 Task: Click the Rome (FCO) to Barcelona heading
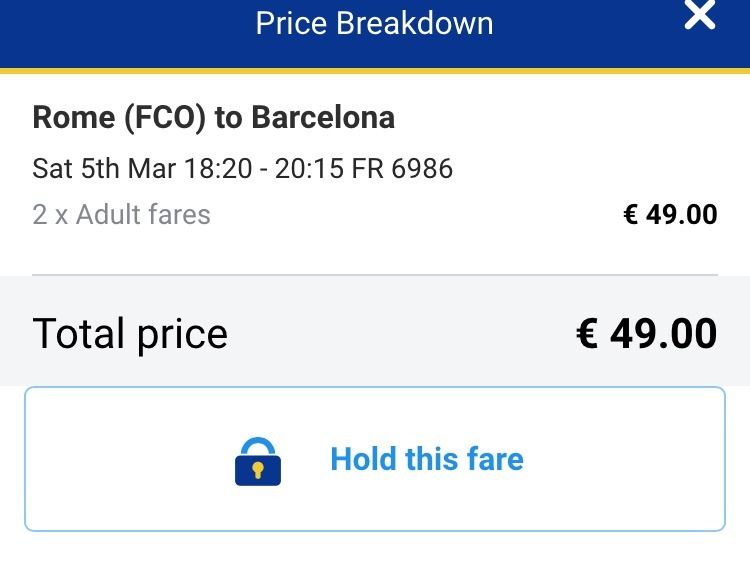(214, 118)
